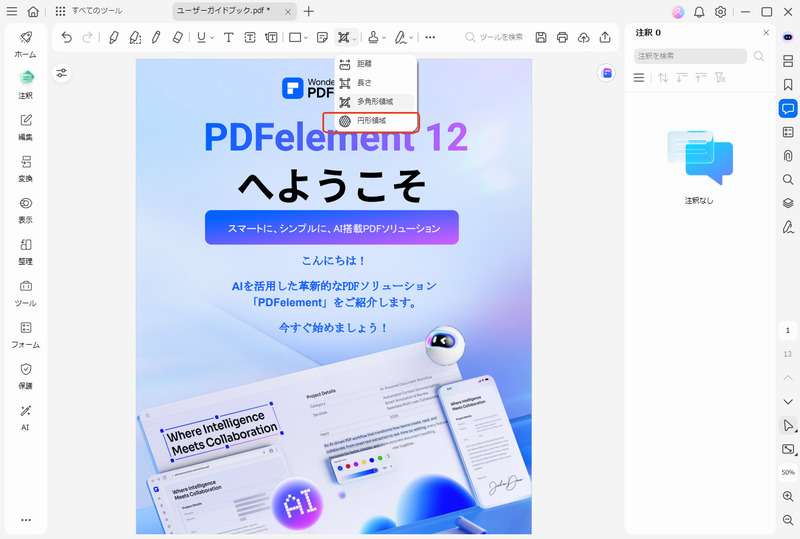Open the Bookmarks panel in right rail
The width and height of the screenshot is (800, 539).
point(788,85)
